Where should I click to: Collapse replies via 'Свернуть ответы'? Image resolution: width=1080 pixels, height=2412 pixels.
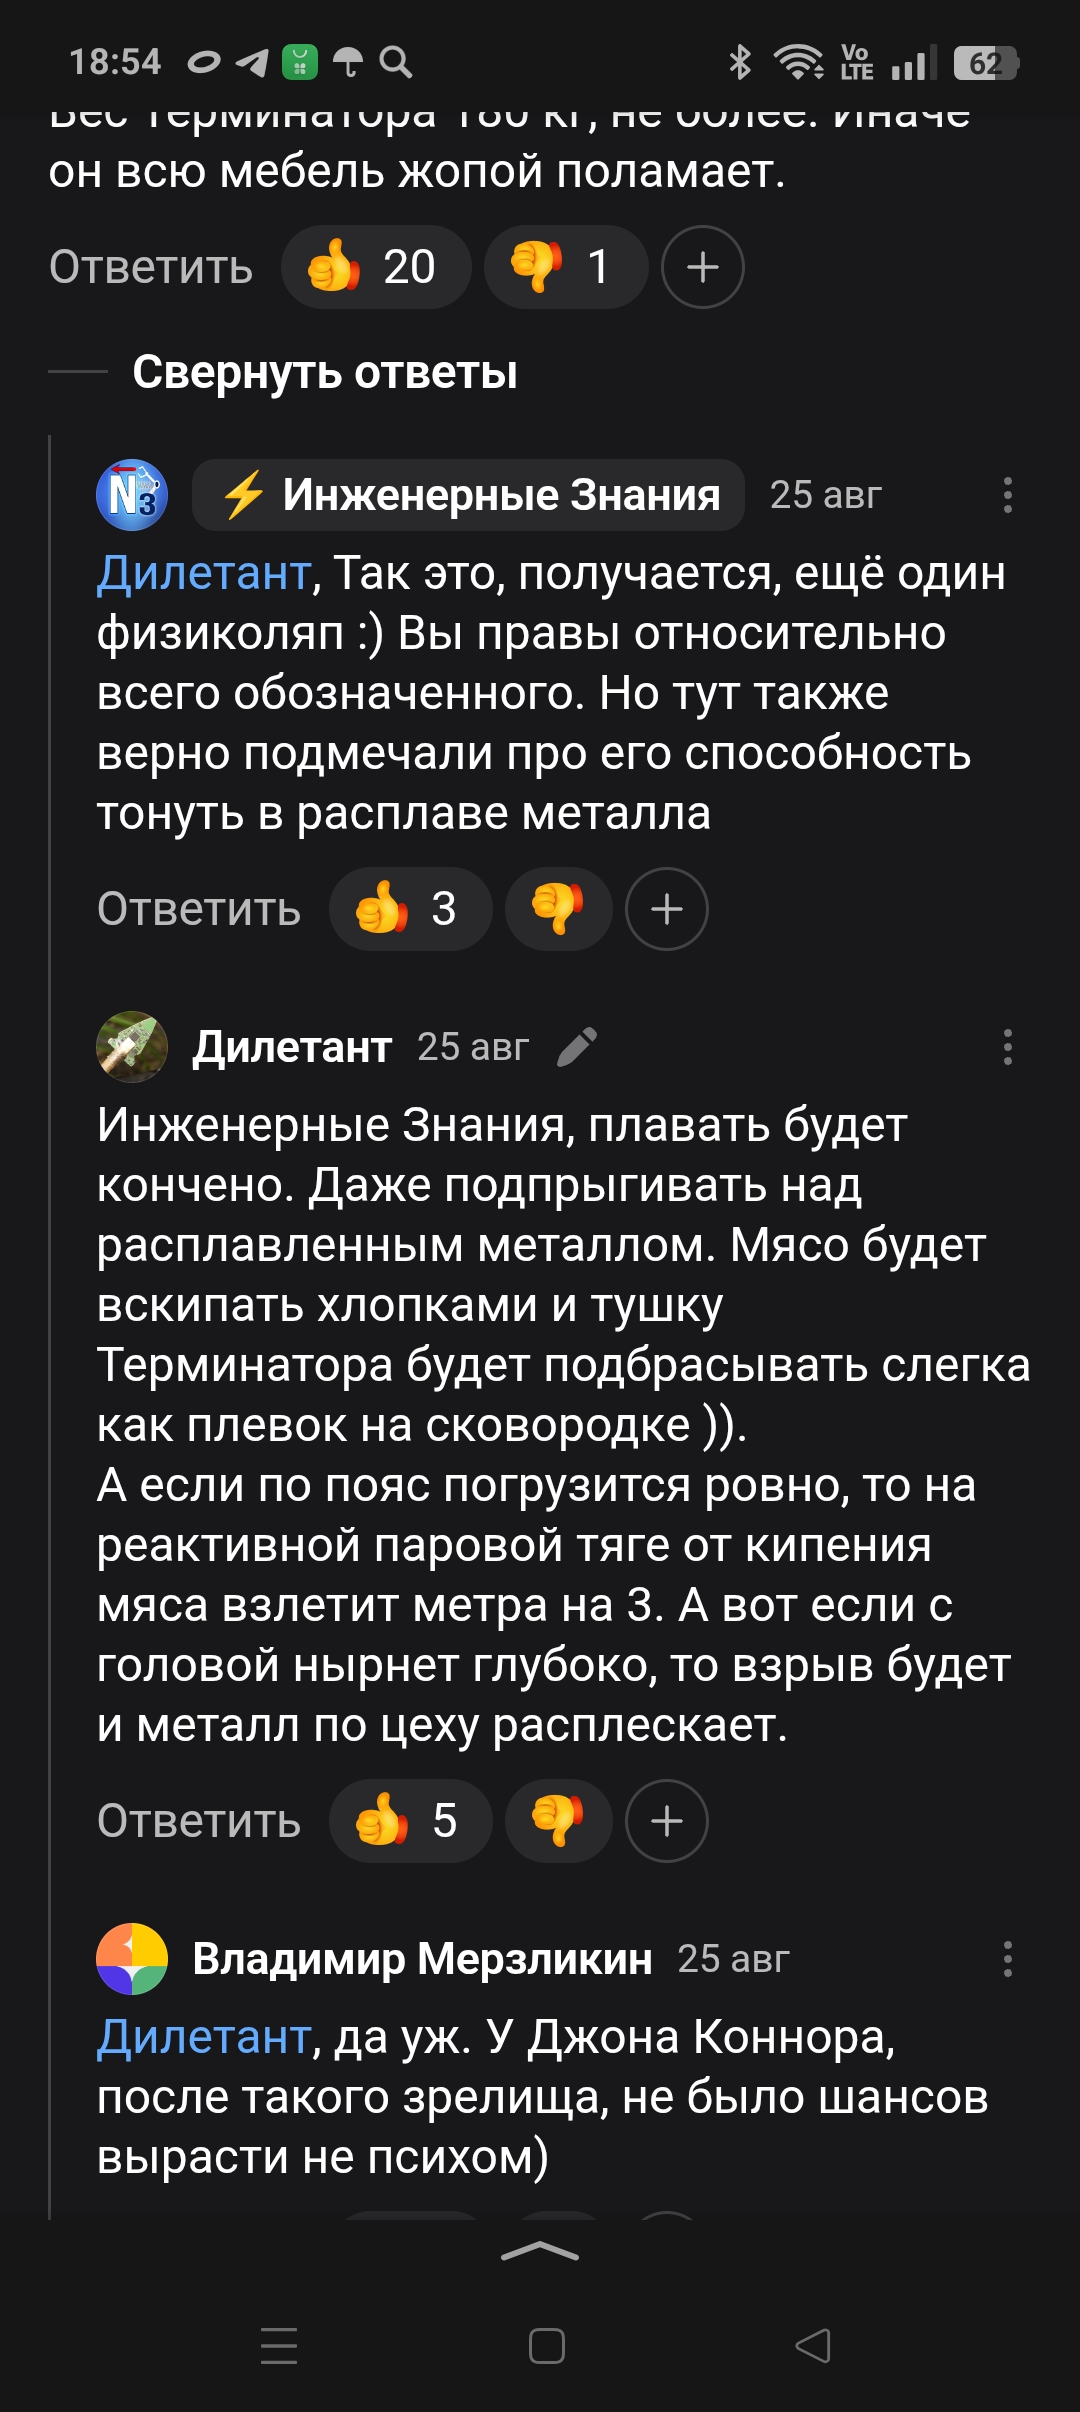click(x=325, y=373)
